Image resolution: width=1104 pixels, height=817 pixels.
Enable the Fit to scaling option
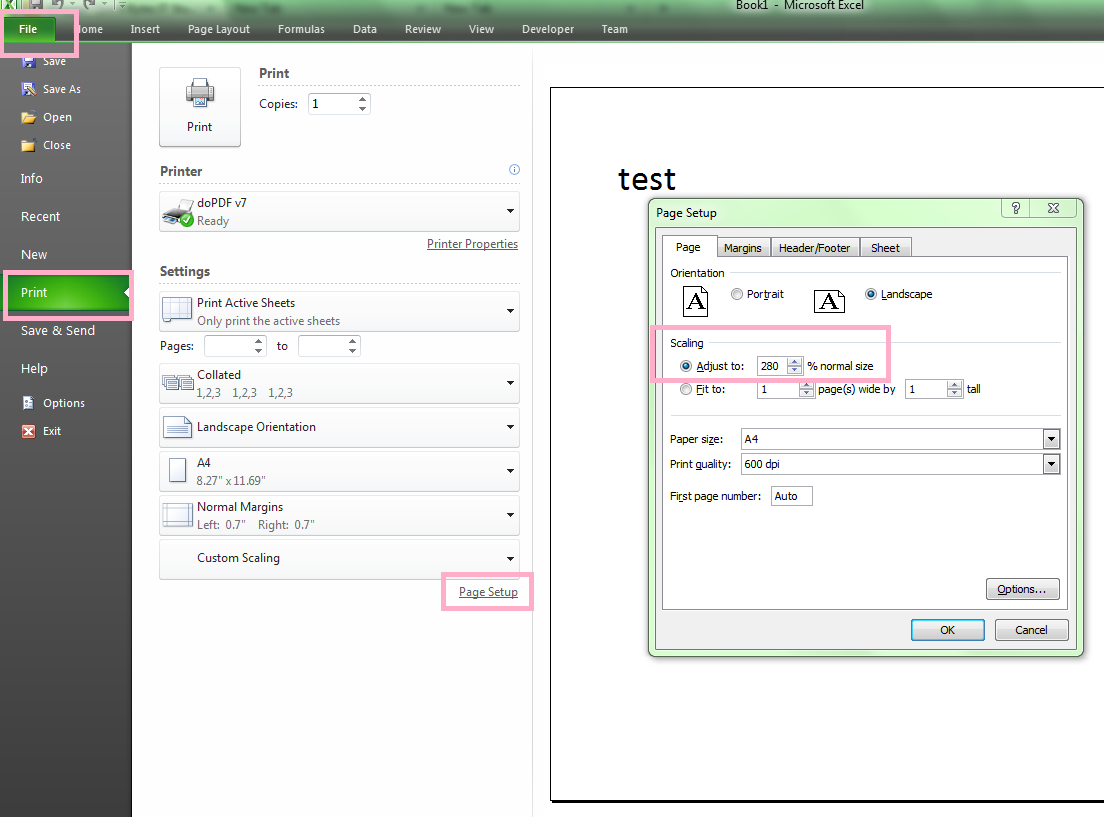coord(685,389)
